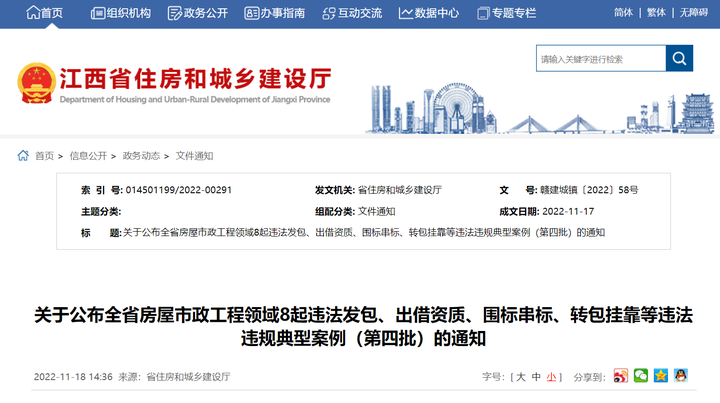Share to Qzone star icon
The width and height of the screenshot is (720, 403).
(661, 376)
